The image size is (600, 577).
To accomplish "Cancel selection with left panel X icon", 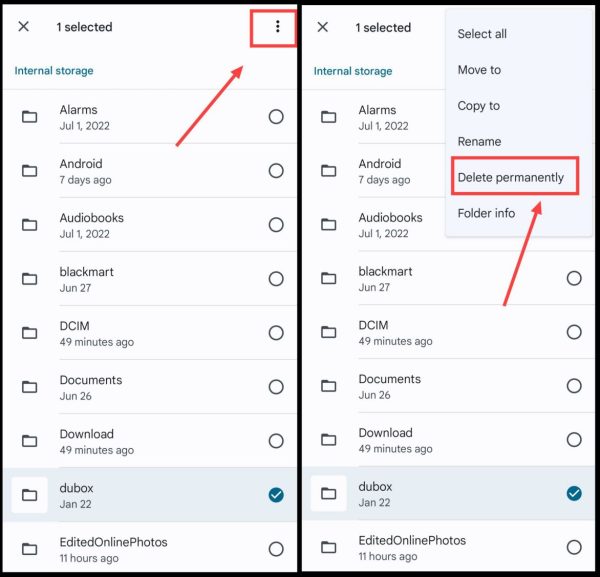I will pyautogui.click(x=24, y=27).
